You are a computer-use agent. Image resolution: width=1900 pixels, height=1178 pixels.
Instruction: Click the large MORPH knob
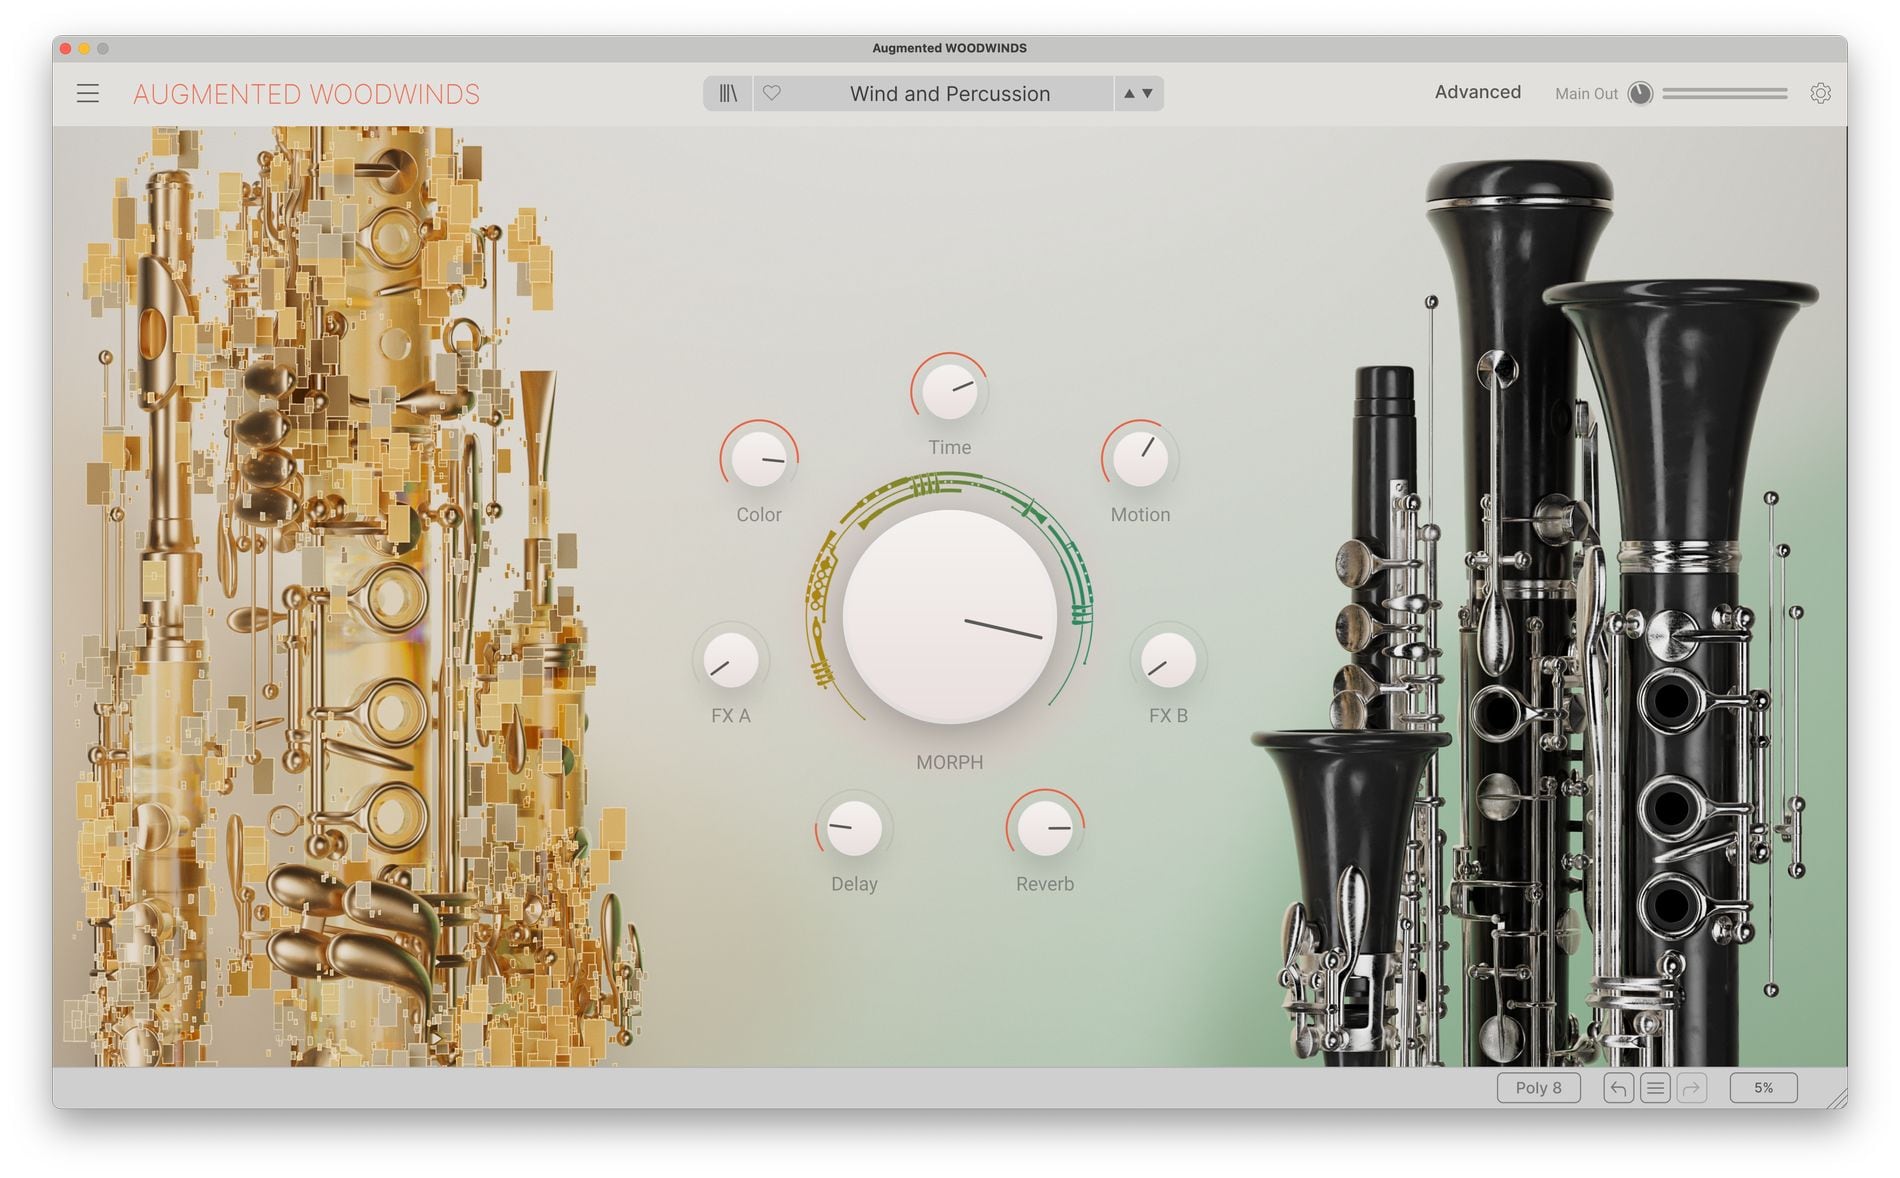[950, 616]
